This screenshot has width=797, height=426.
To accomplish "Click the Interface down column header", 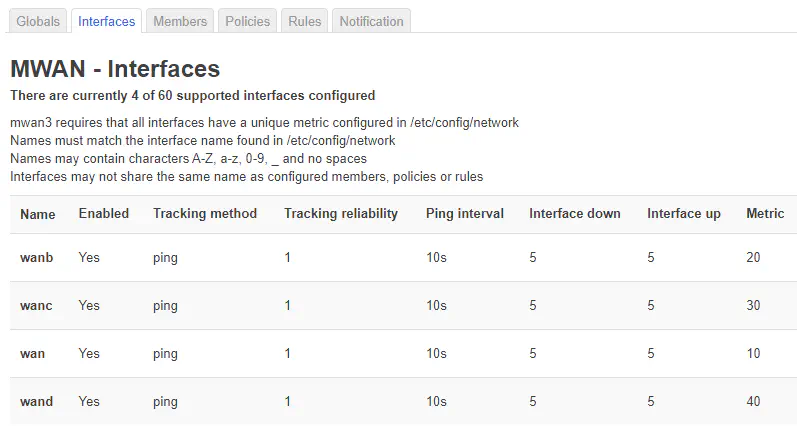I will (575, 213).
